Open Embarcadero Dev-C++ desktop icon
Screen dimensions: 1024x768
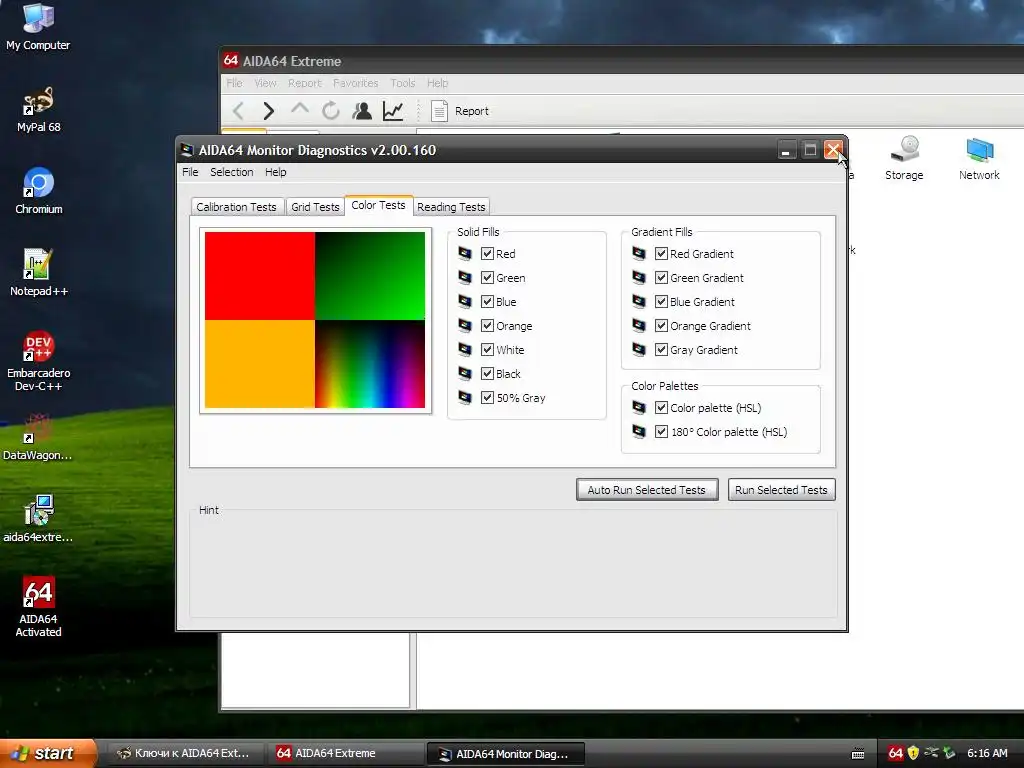pyautogui.click(x=39, y=361)
